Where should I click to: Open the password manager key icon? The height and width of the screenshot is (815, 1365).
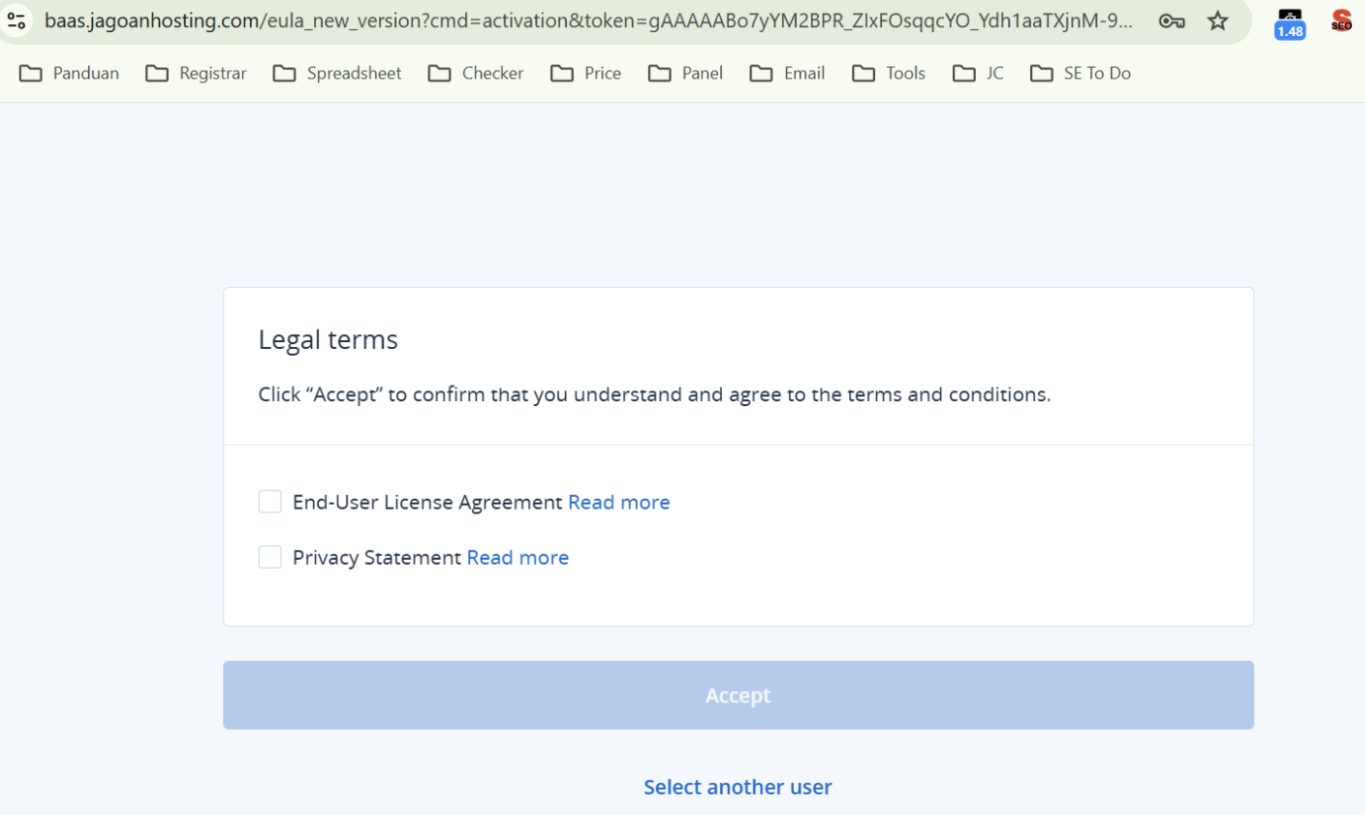coord(1171,21)
